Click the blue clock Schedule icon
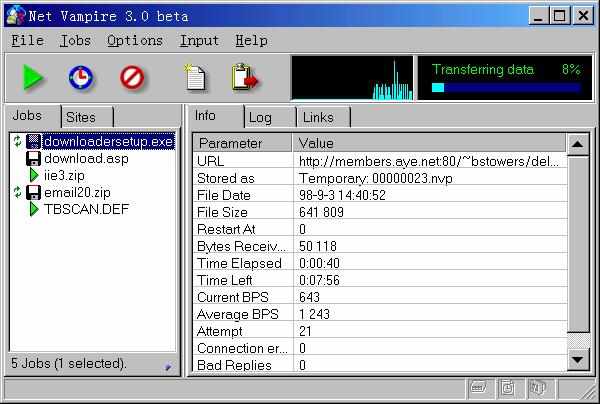This screenshot has width=600, height=404. click(81, 77)
